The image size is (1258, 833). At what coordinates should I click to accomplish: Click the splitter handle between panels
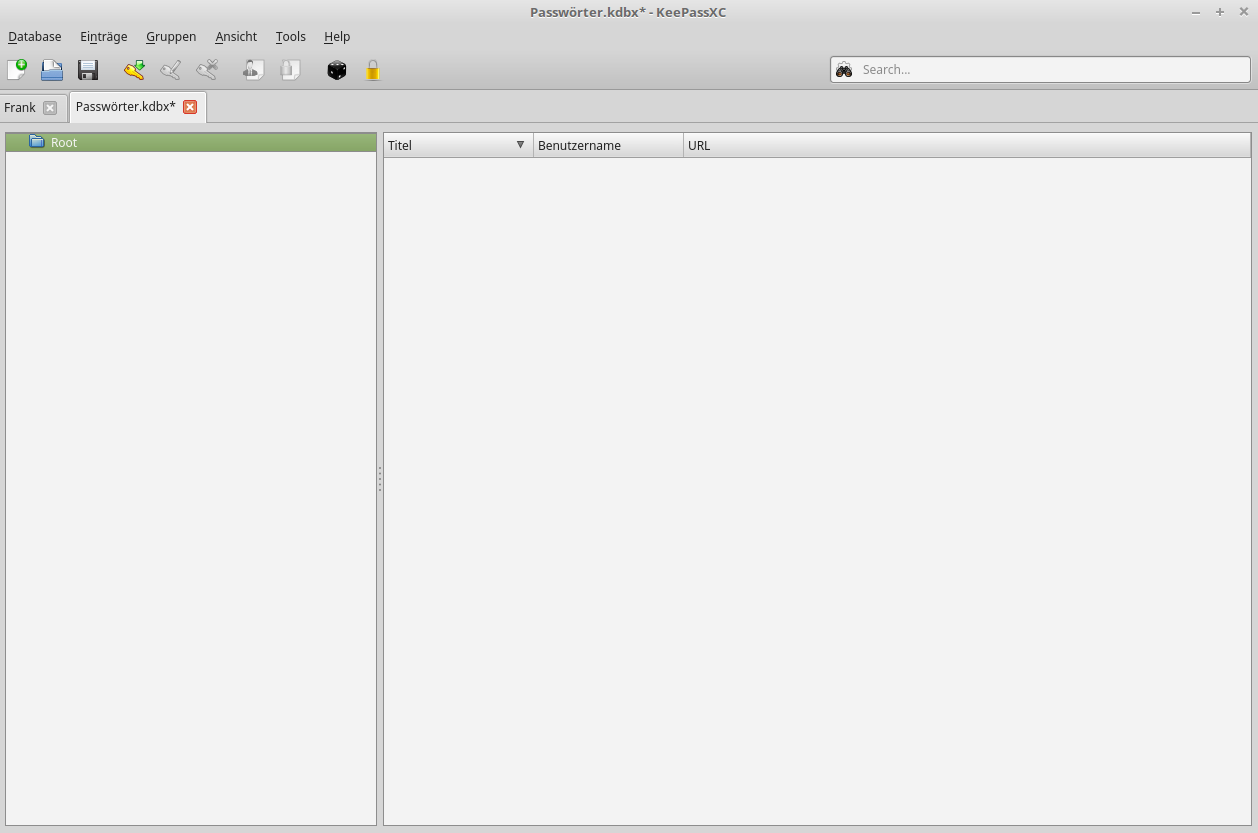(380, 479)
